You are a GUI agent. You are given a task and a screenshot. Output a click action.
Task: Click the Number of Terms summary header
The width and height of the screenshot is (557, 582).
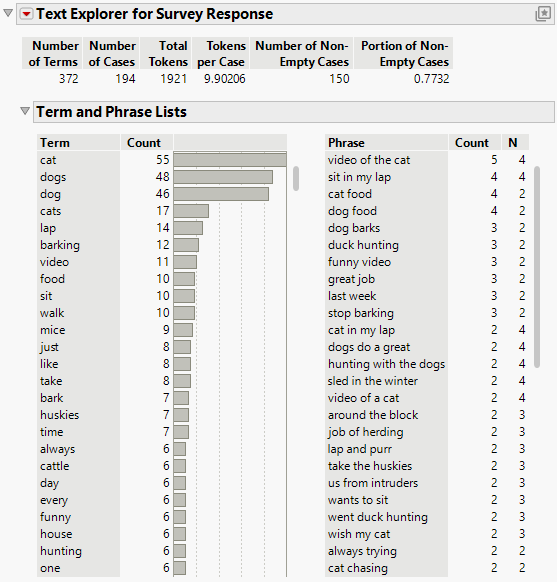52,53
